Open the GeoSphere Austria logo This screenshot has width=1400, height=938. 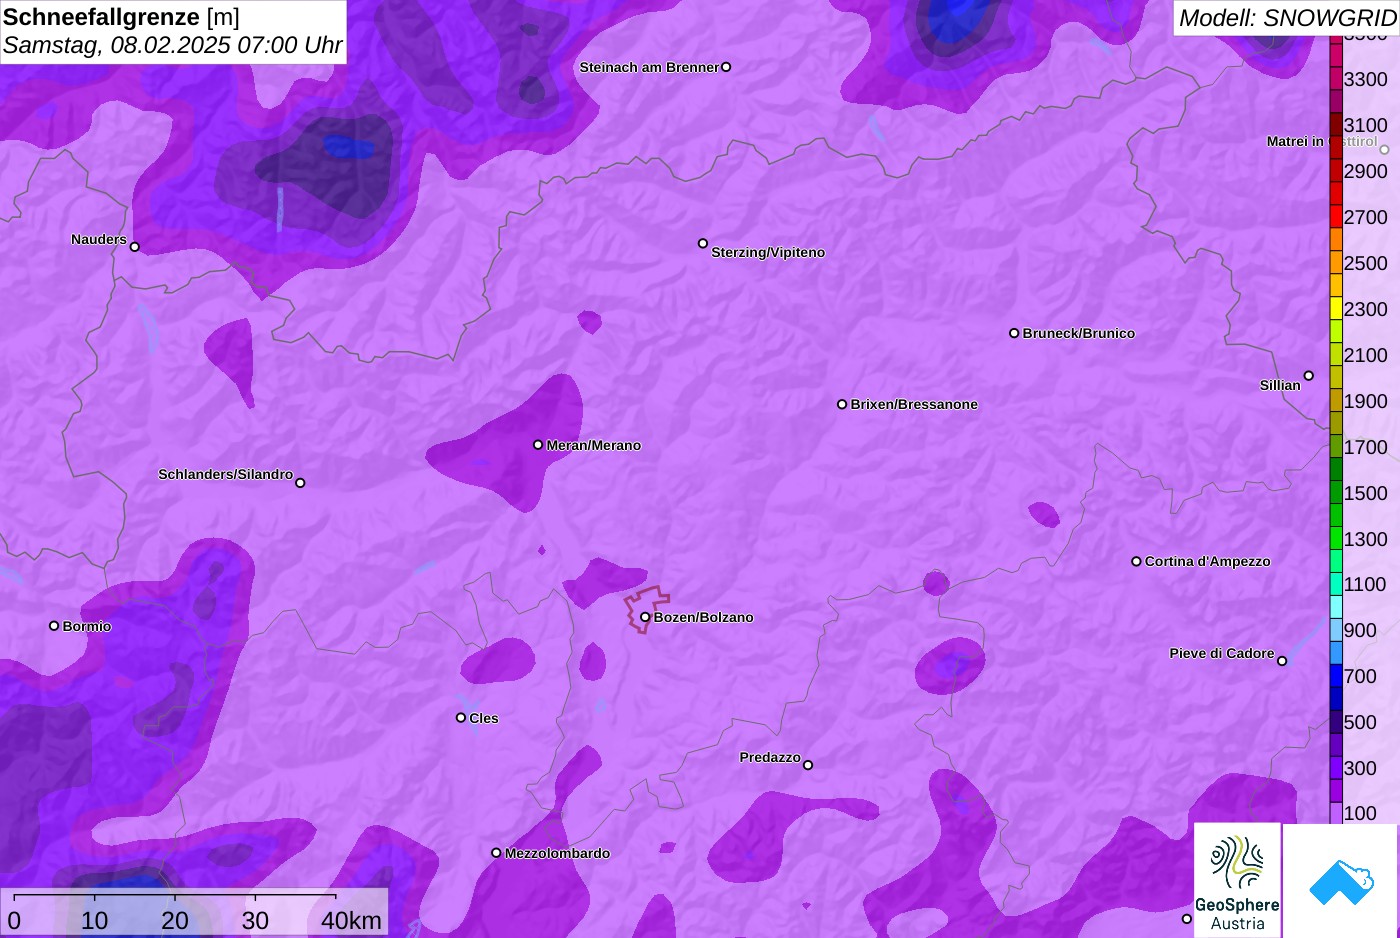pyautogui.click(x=1238, y=881)
